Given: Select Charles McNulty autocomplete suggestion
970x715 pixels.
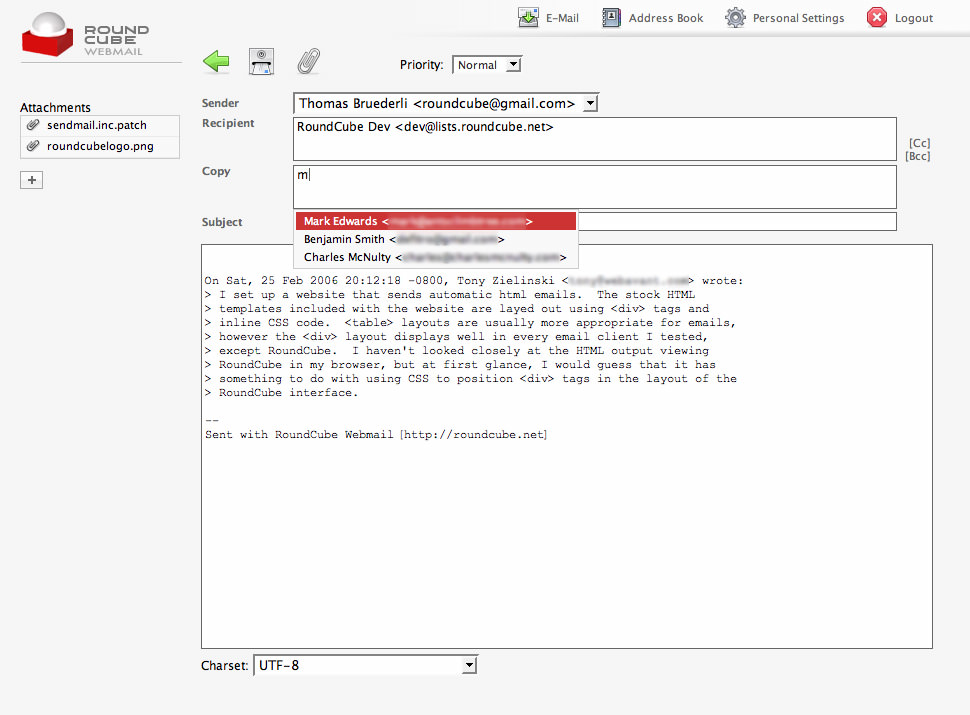Looking at the screenshot, I should tap(436, 257).
